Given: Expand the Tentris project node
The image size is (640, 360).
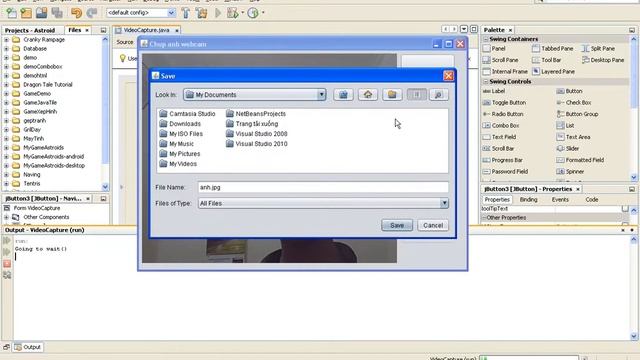Looking at the screenshot, I should click(x=6, y=183).
